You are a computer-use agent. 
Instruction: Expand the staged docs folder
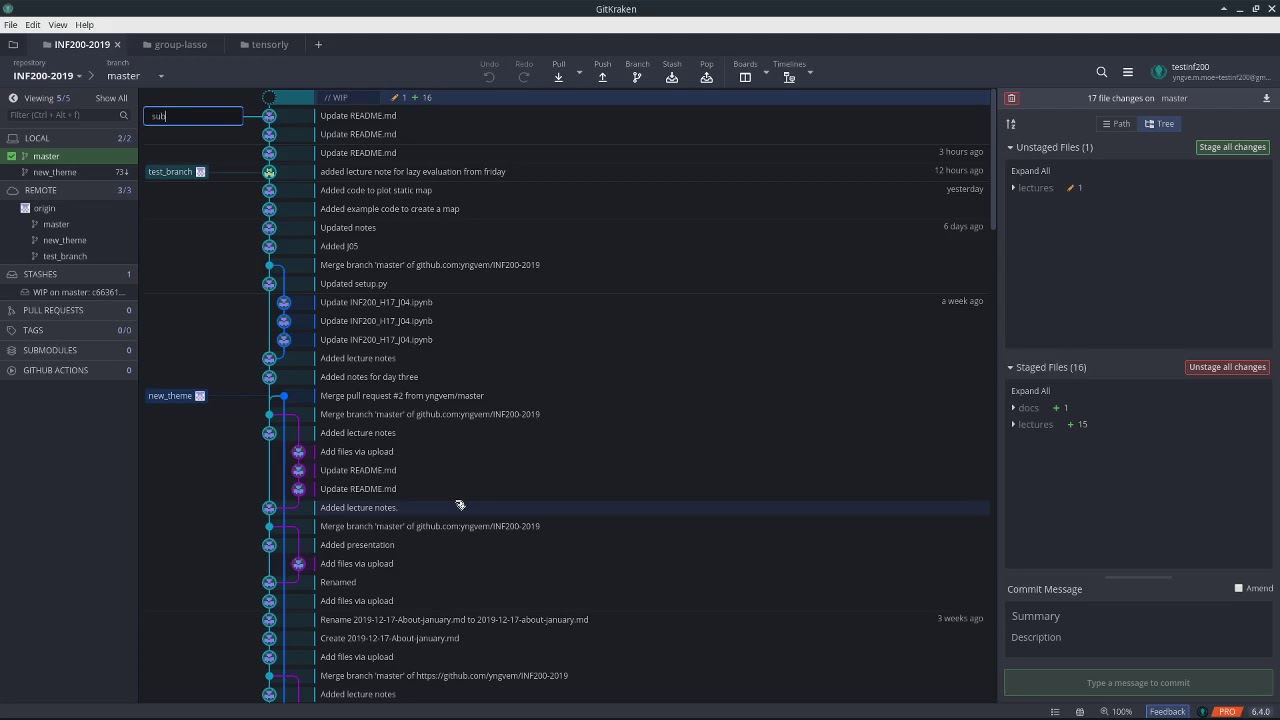click(x=1013, y=408)
